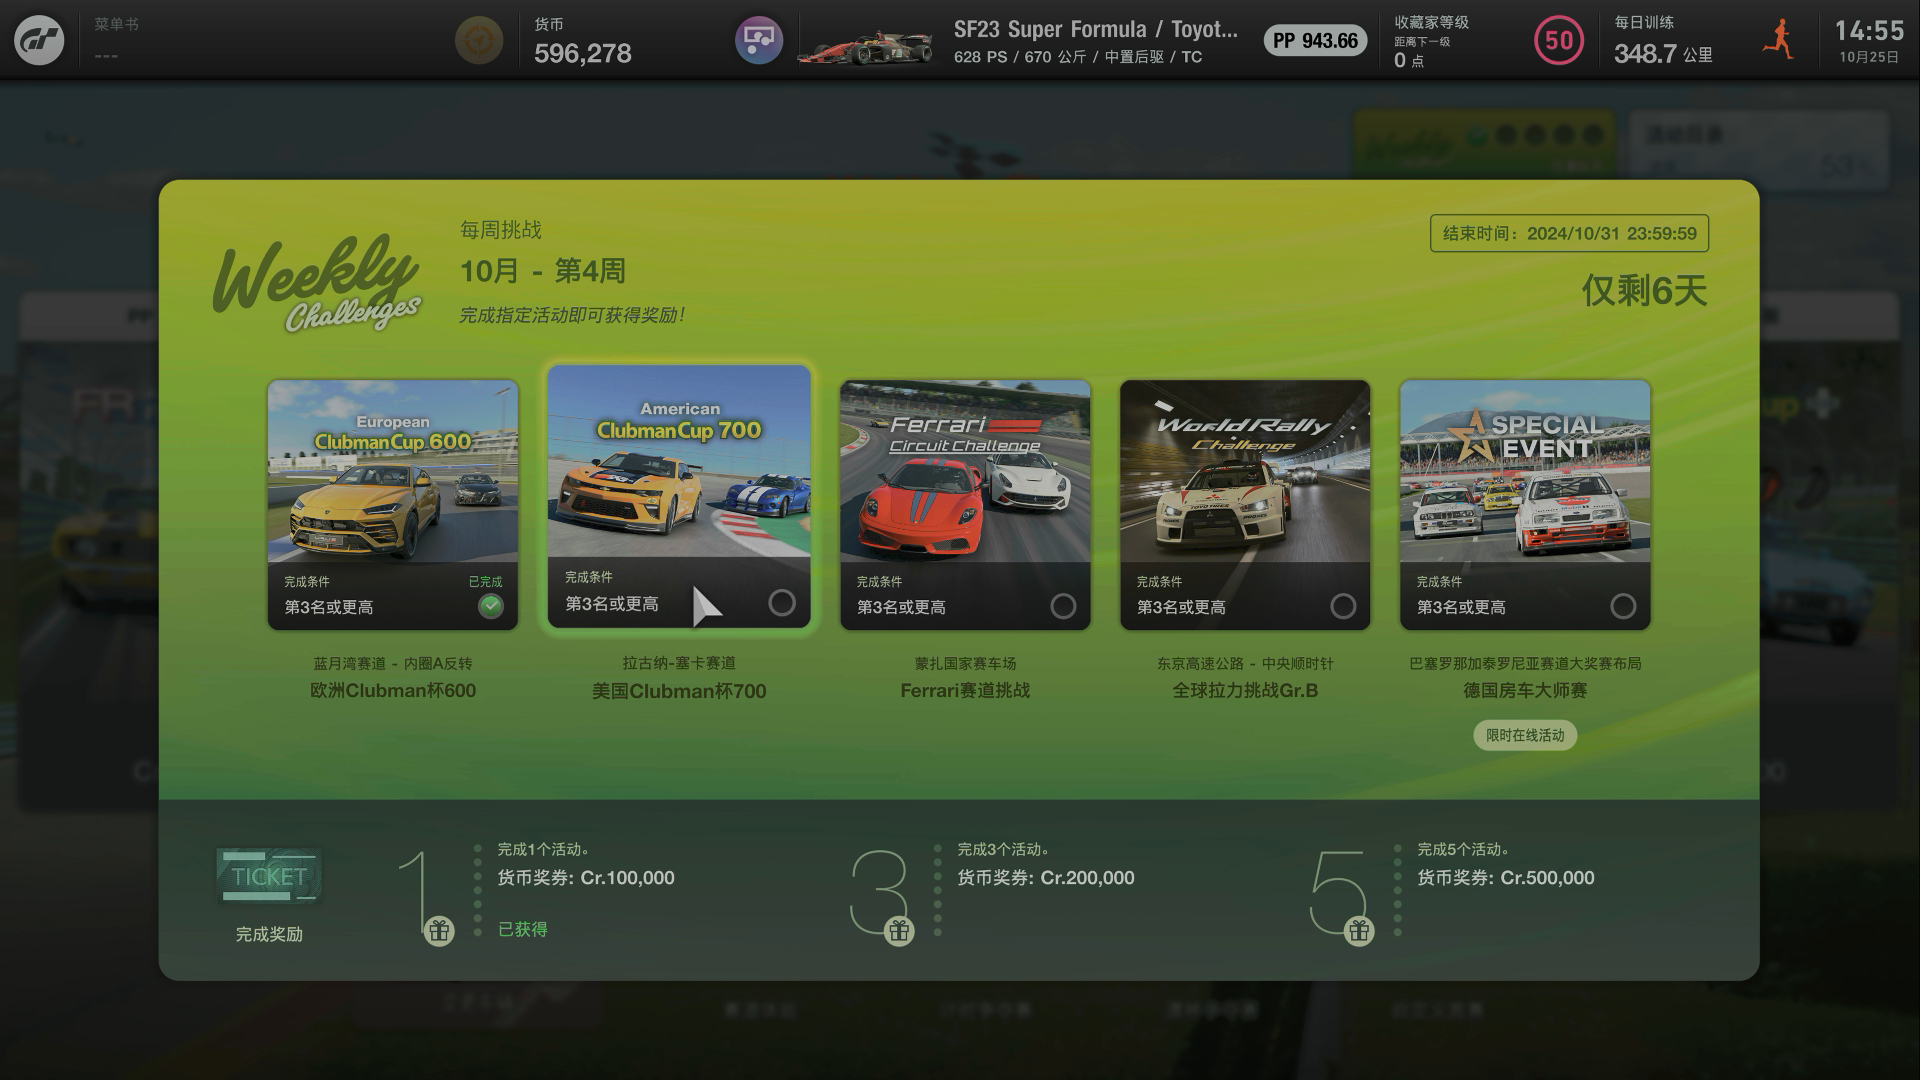
Task: Click the 全球拉力挑战Gr.B title
Action: 1245,690
